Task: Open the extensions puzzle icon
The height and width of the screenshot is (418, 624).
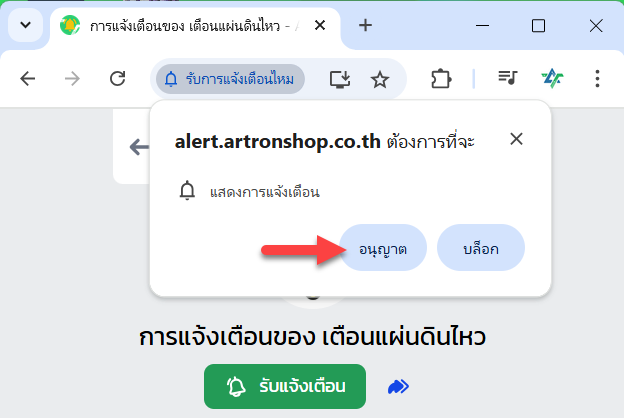Action: pos(441,78)
